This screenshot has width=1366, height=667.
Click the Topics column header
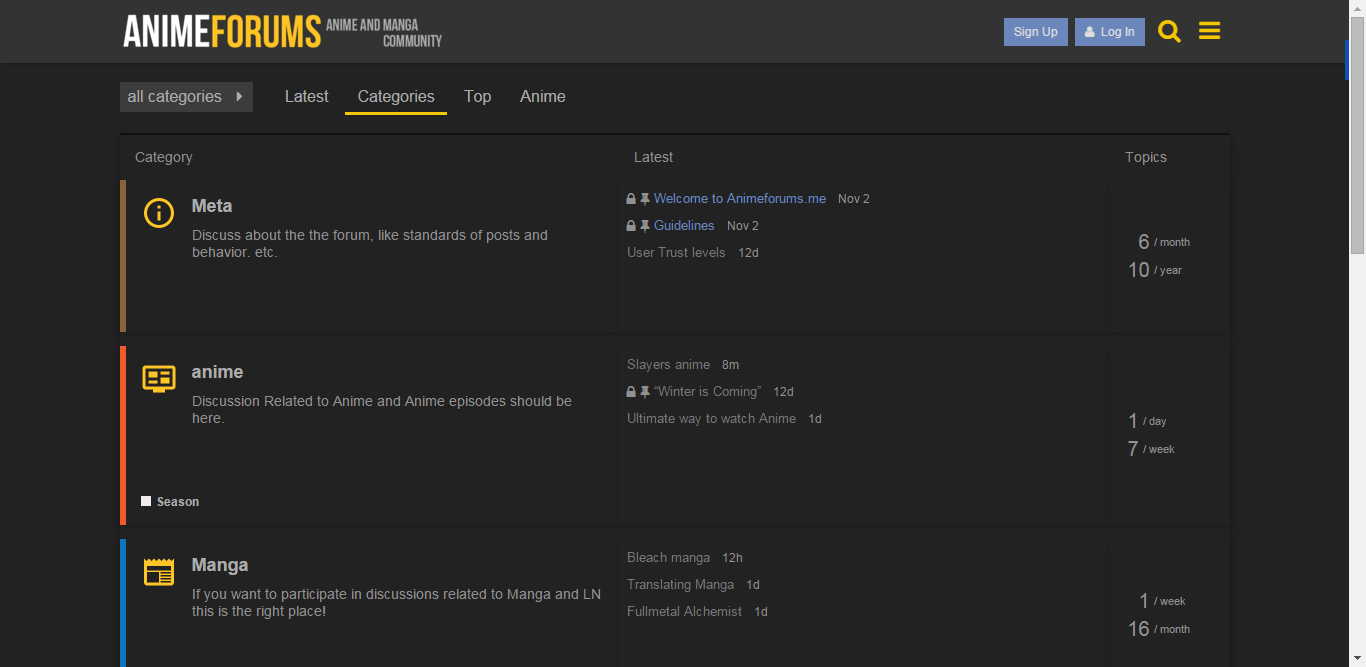point(1146,157)
